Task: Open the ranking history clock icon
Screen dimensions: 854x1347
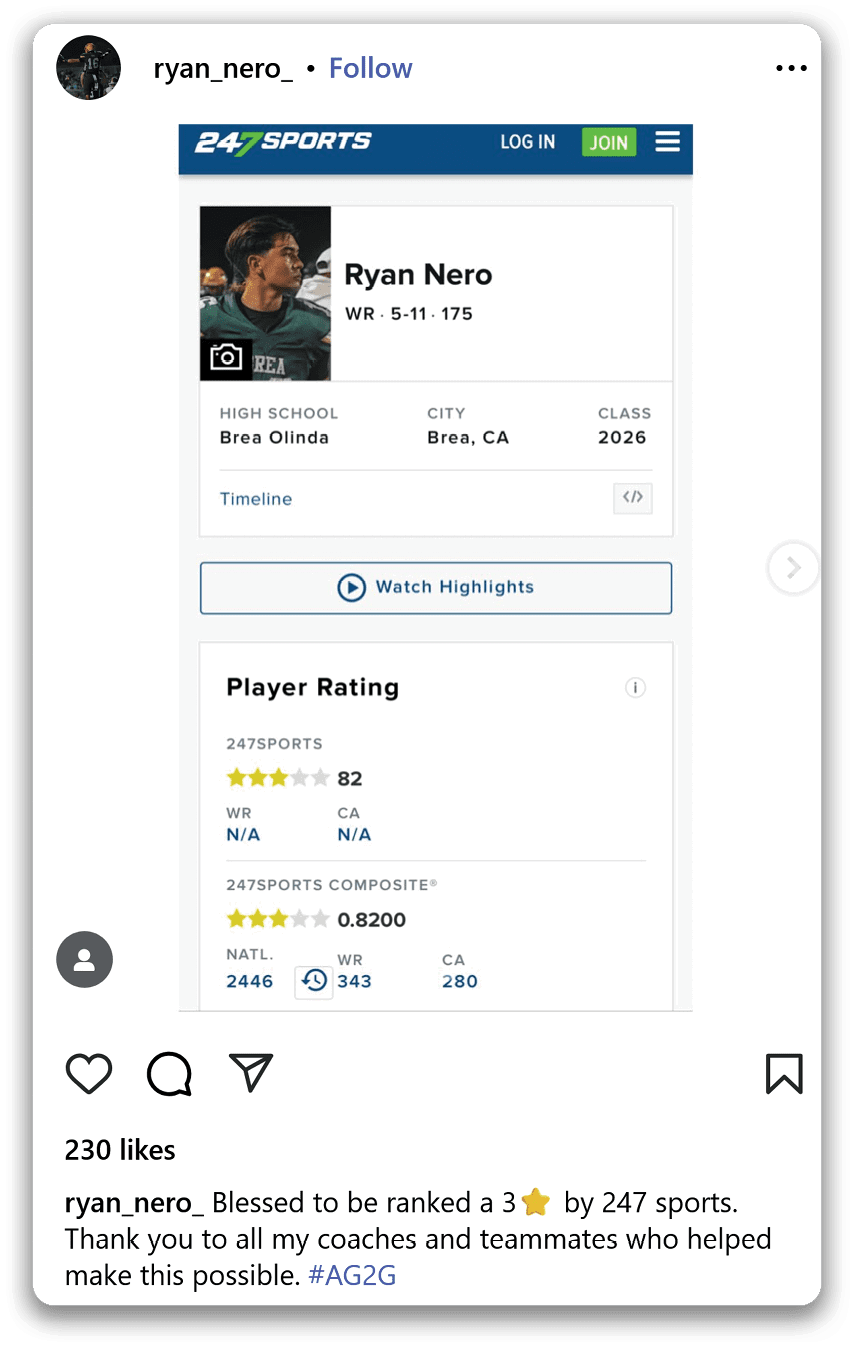Action: 314,981
